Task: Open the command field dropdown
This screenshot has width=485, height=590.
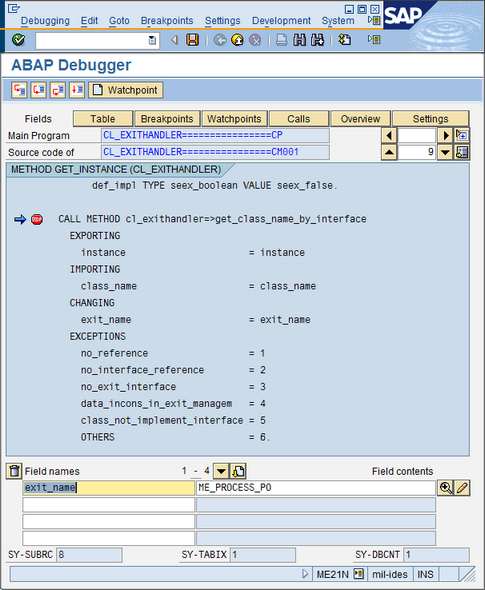Action: (x=152, y=40)
